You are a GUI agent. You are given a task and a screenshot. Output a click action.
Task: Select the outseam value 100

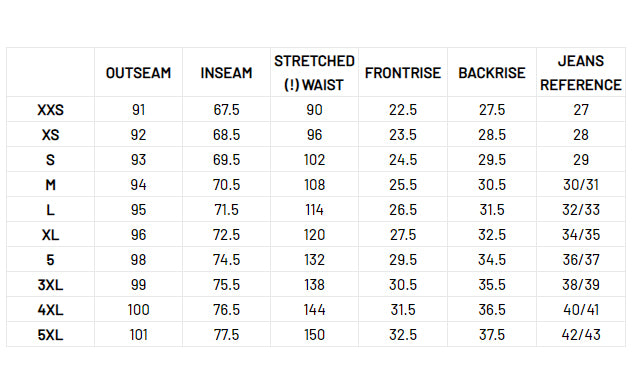[x=138, y=310]
